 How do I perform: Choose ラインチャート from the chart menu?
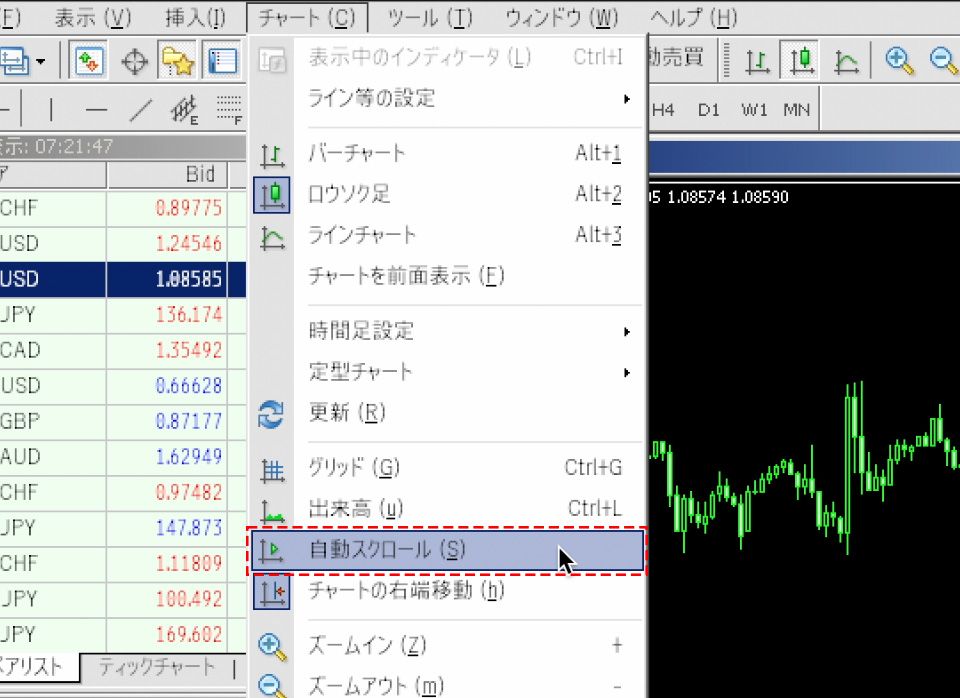(x=362, y=235)
